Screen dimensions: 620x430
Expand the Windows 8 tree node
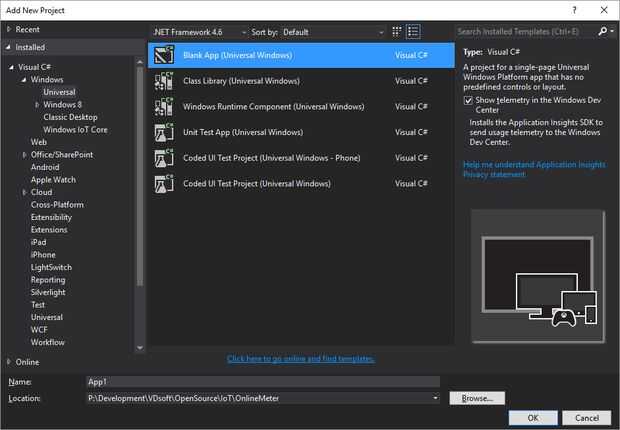pyautogui.click(x=37, y=105)
